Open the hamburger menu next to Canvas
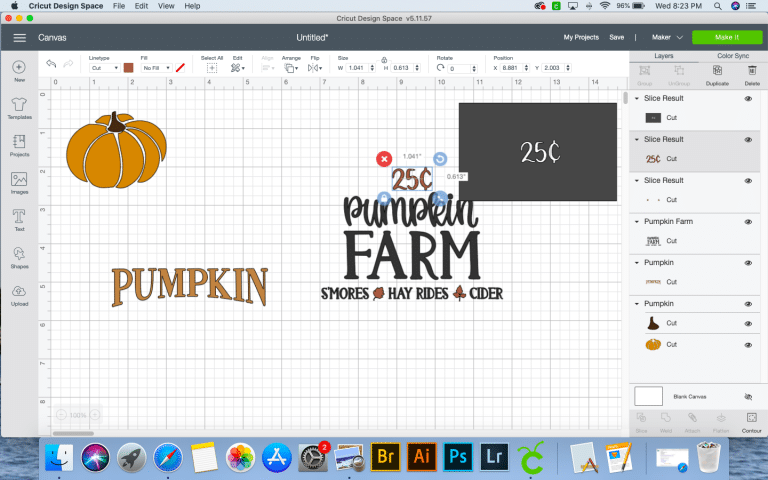 20,38
